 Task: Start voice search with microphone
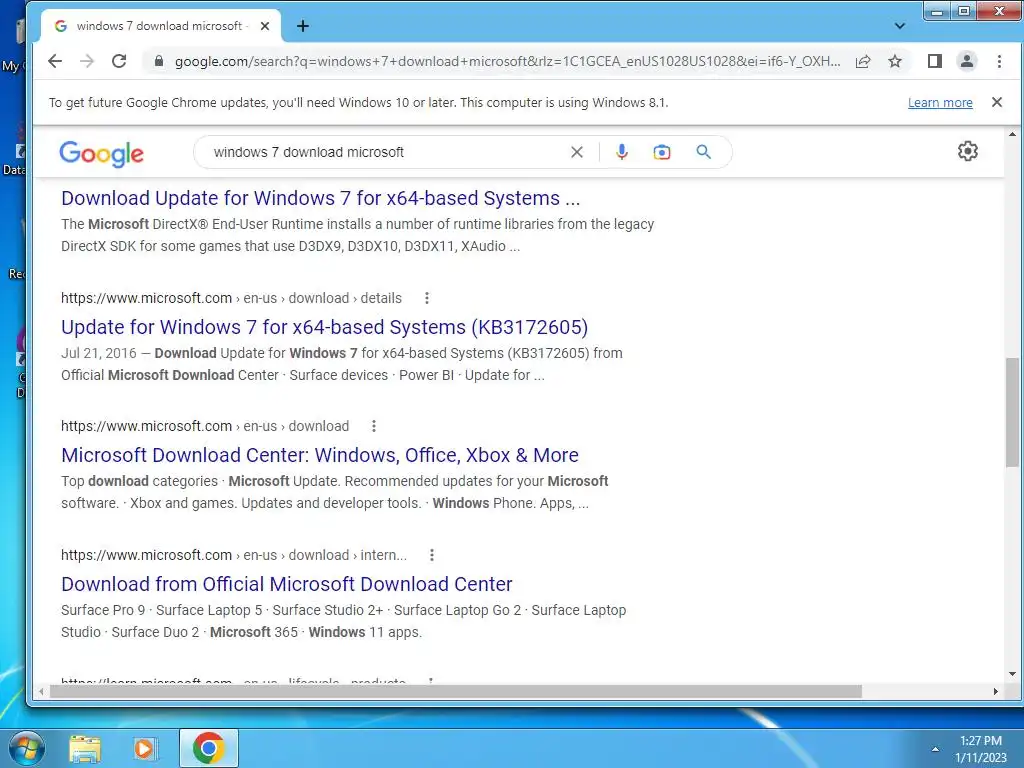(622, 152)
